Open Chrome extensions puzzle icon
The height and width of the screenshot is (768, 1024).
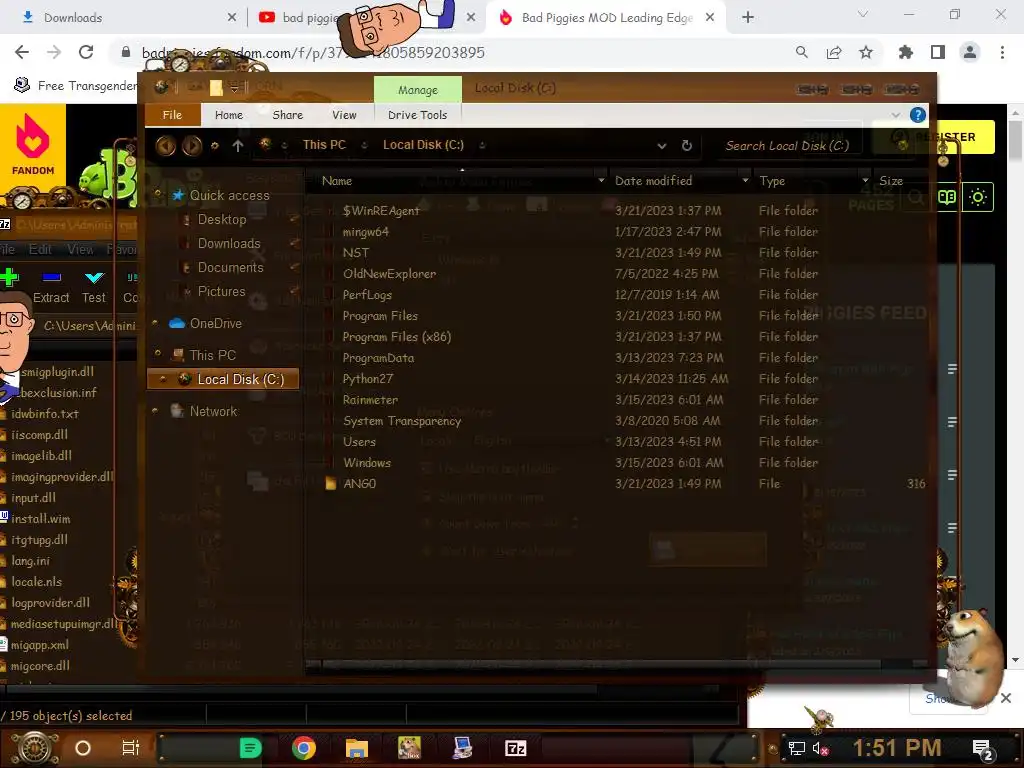point(905,52)
